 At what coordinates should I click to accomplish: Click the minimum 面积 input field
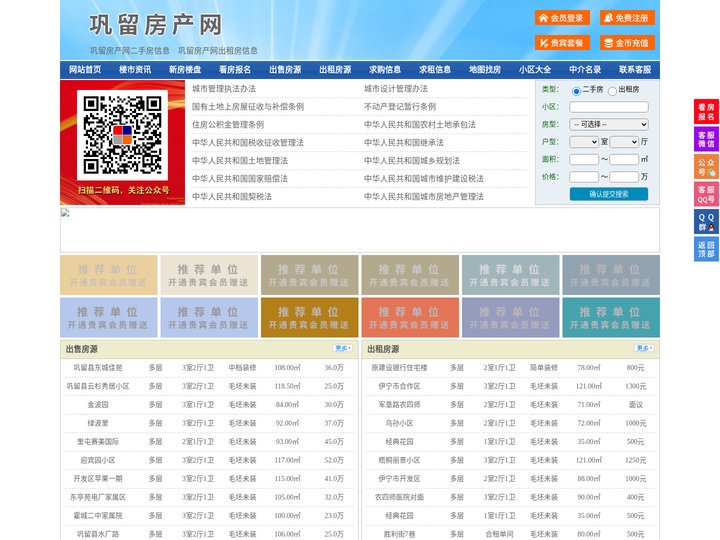(x=584, y=159)
